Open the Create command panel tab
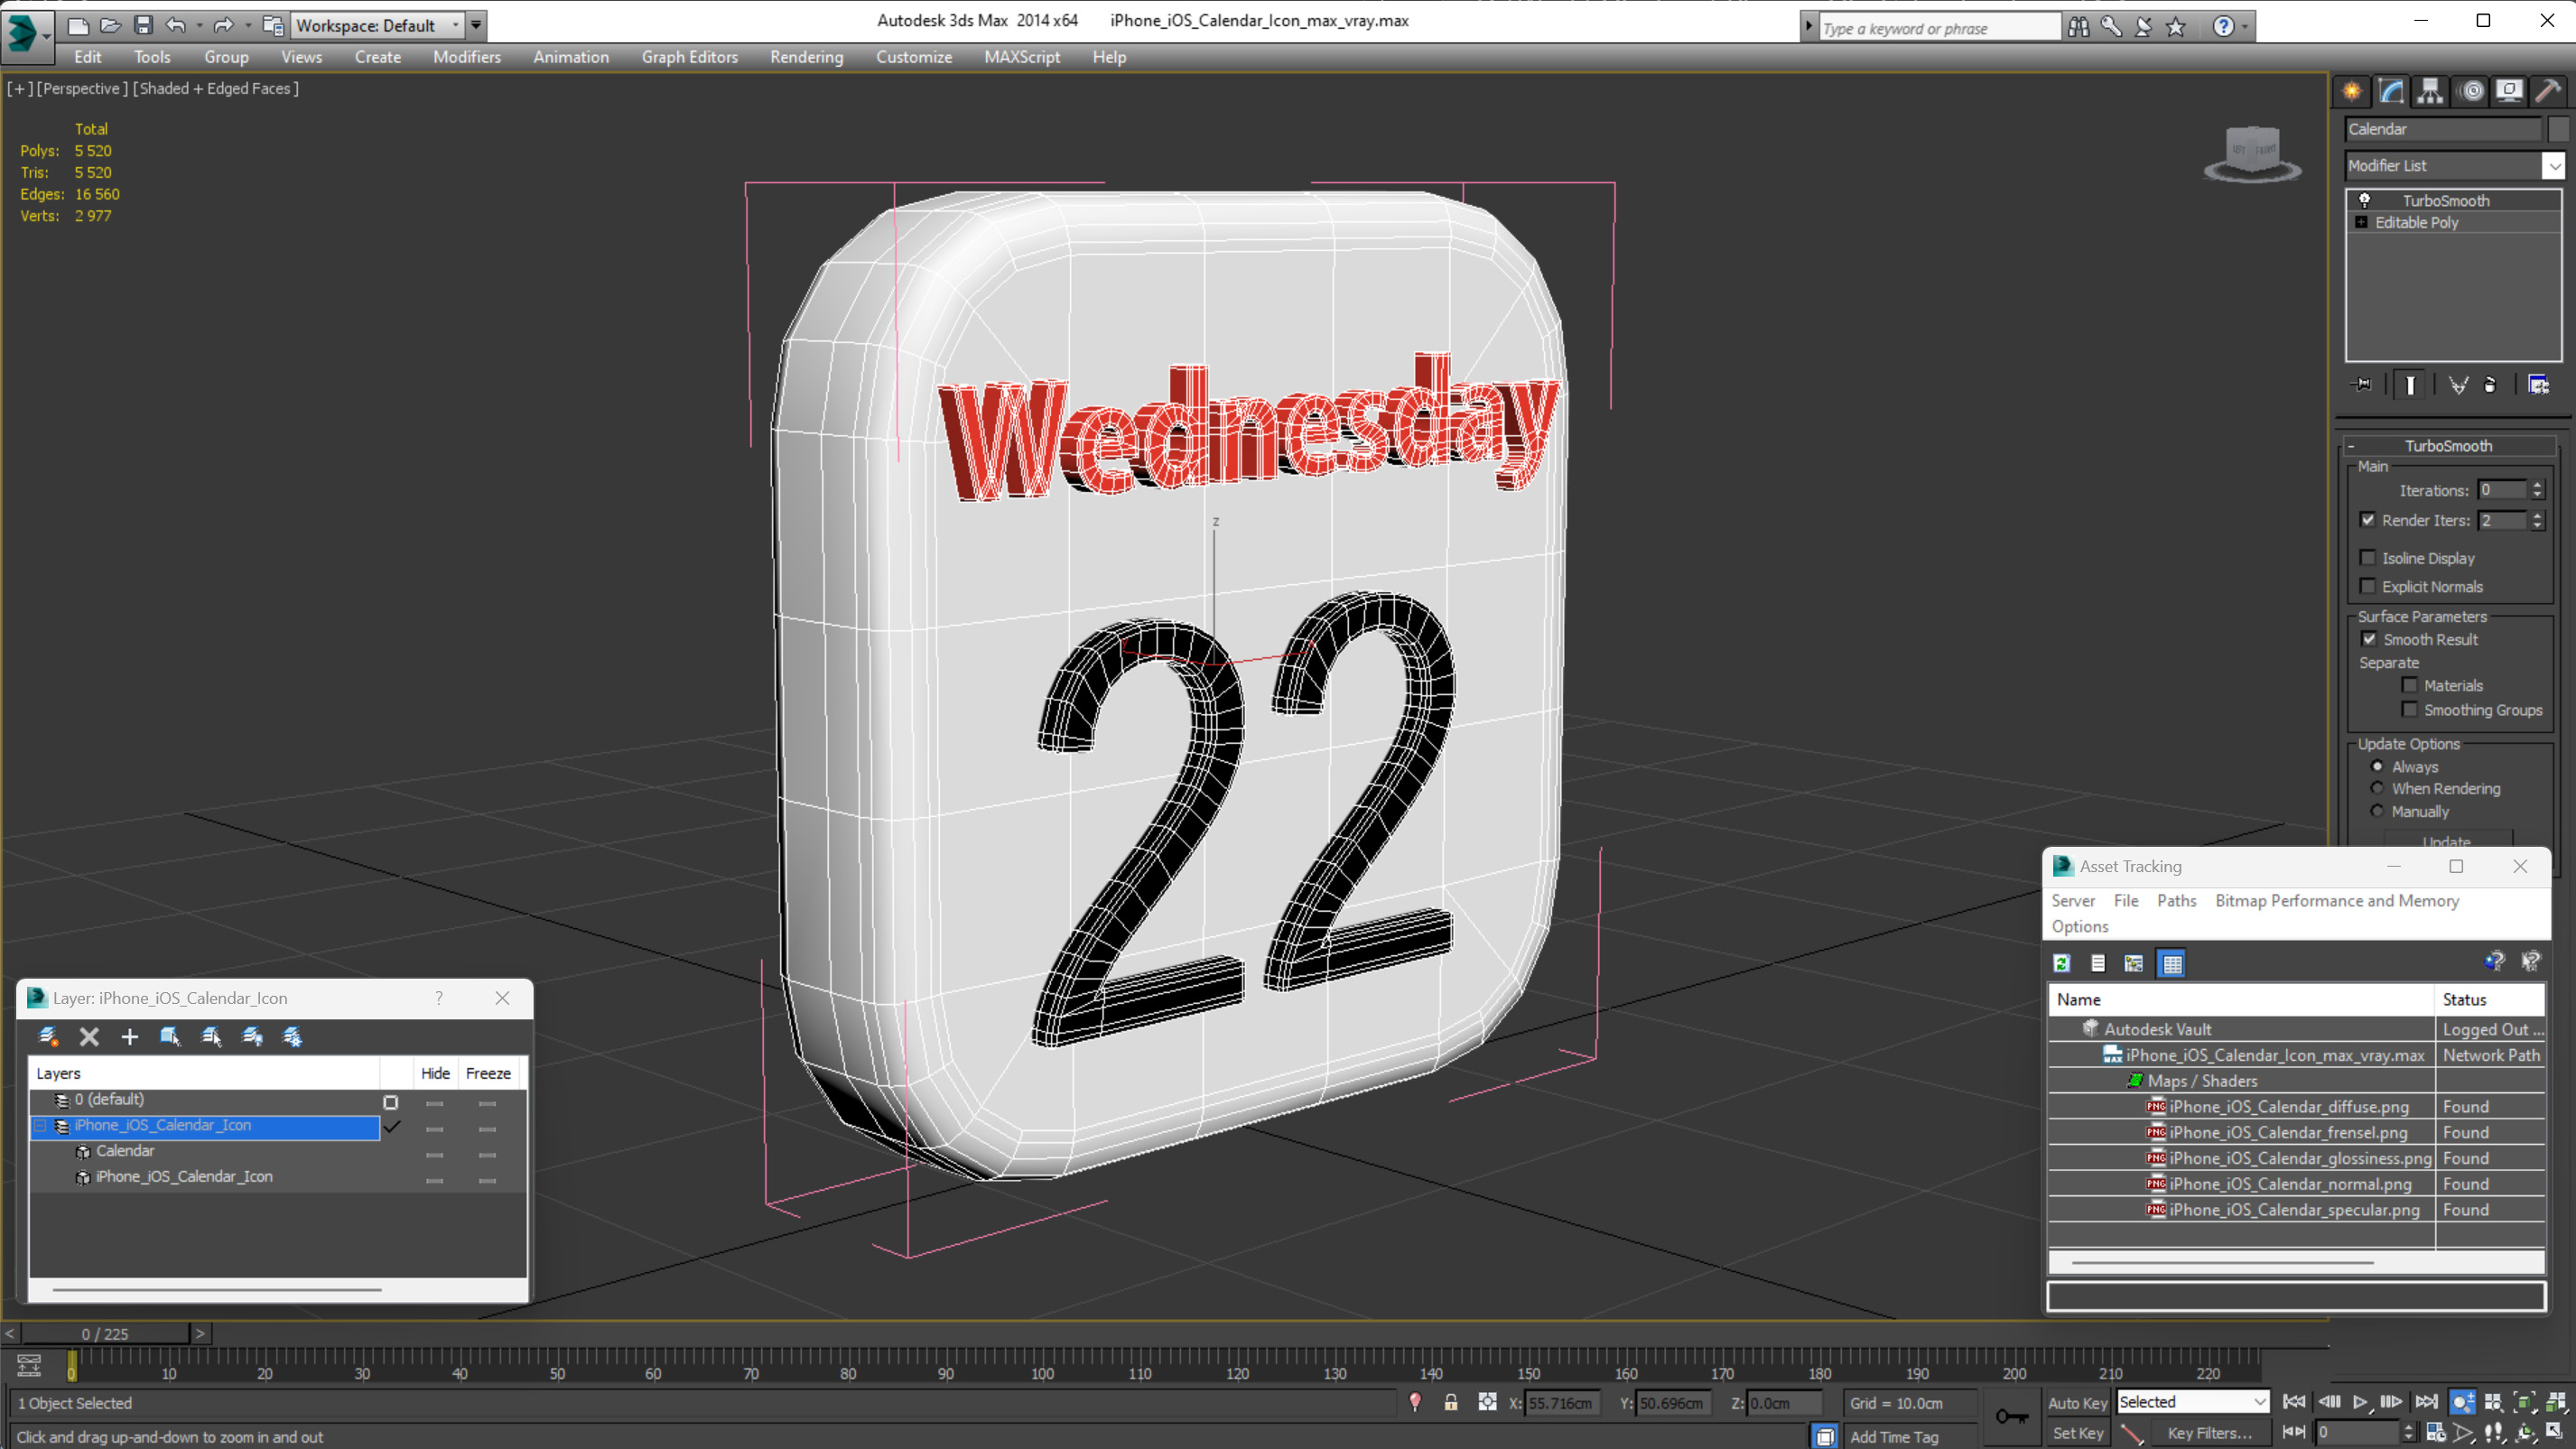 click(x=2352, y=91)
